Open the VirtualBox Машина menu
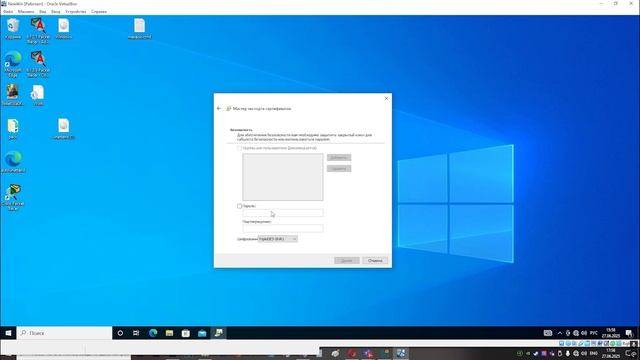This screenshot has height=360, width=640. 26,11
